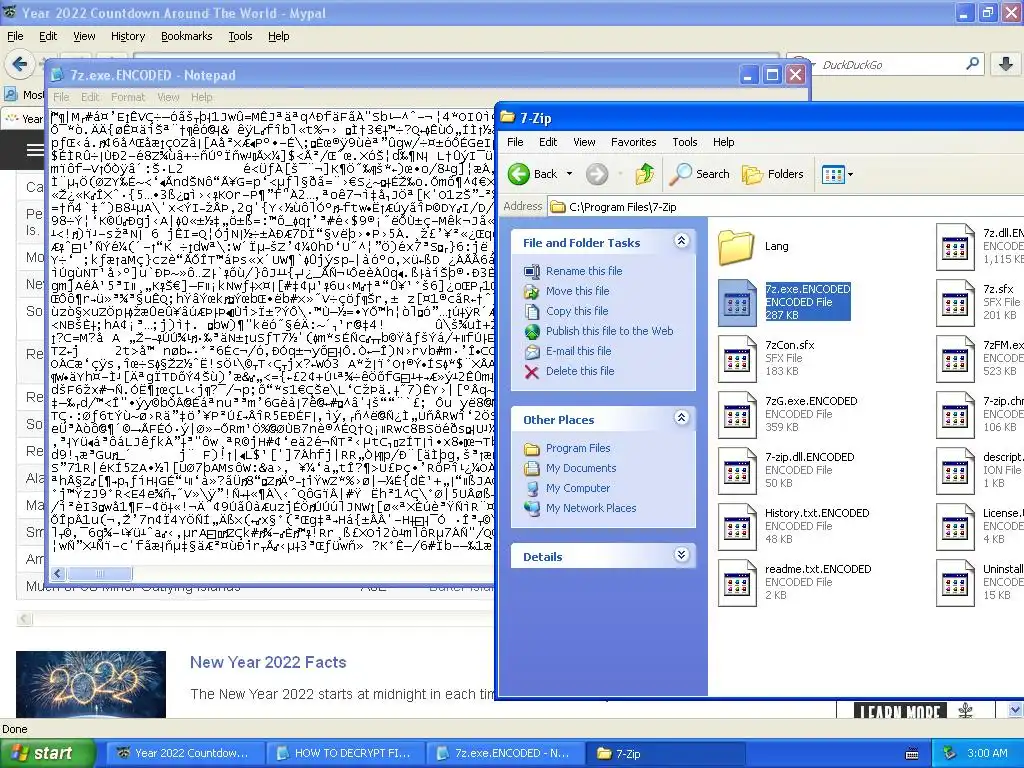Collapse the File and Folder Tasks panel
Image resolution: width=1024 pixels, height=768 pixels.
681,241
